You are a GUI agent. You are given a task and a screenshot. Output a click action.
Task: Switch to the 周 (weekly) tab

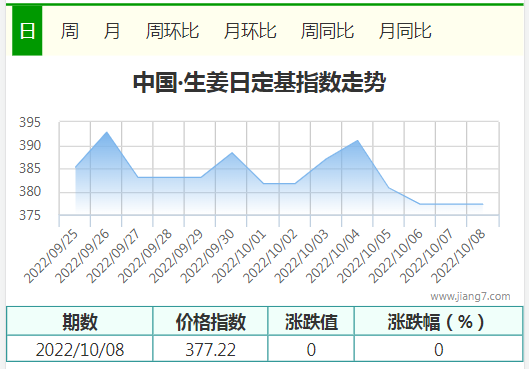pos(69,31)
